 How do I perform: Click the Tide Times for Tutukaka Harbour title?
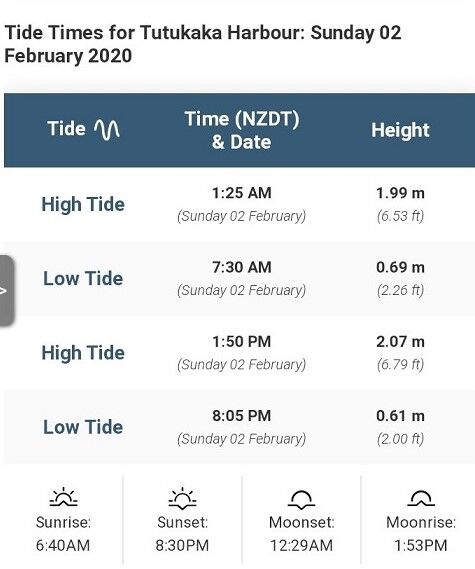pos(203,44)
